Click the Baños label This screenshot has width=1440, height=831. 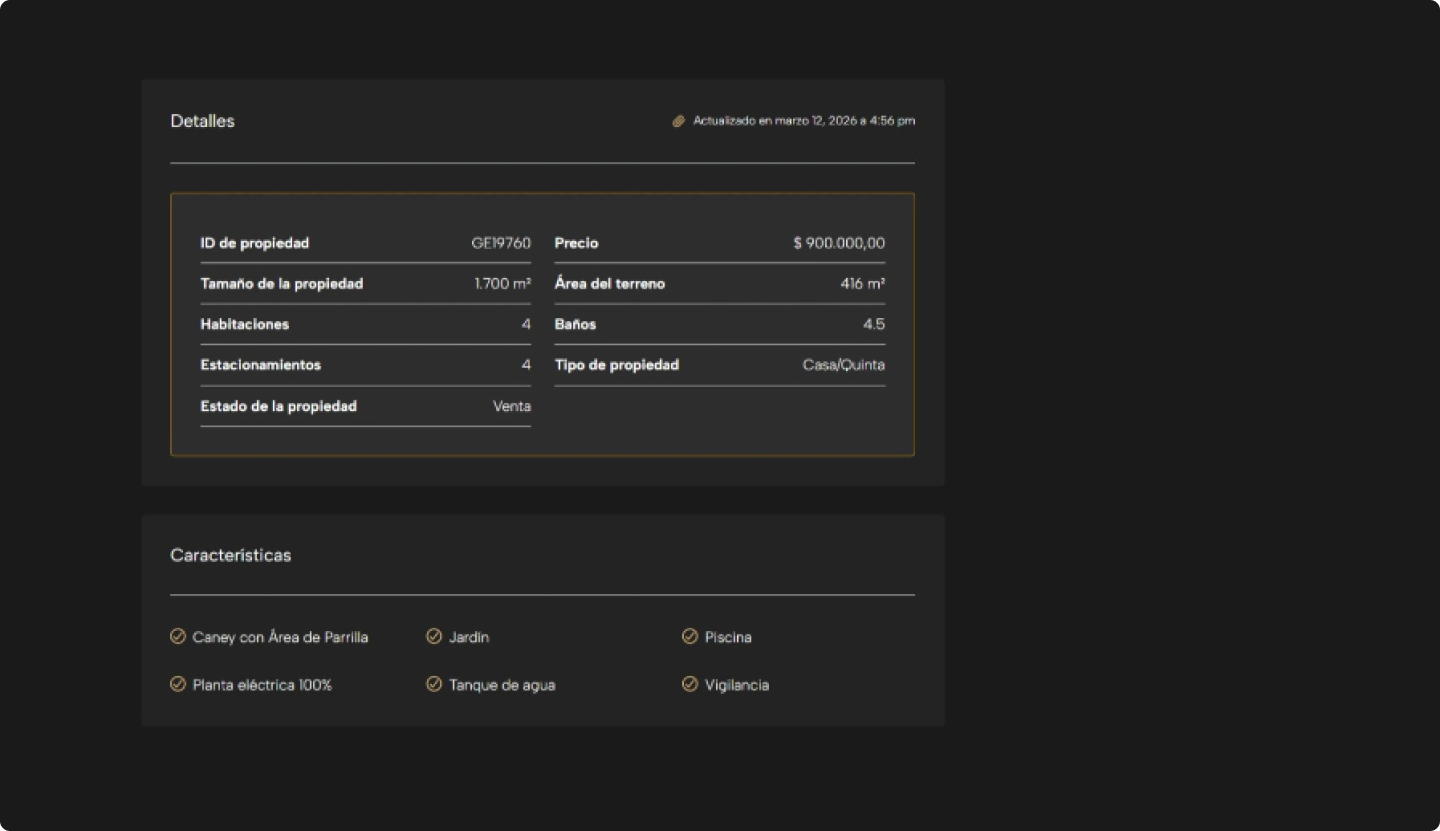point(576,324)
